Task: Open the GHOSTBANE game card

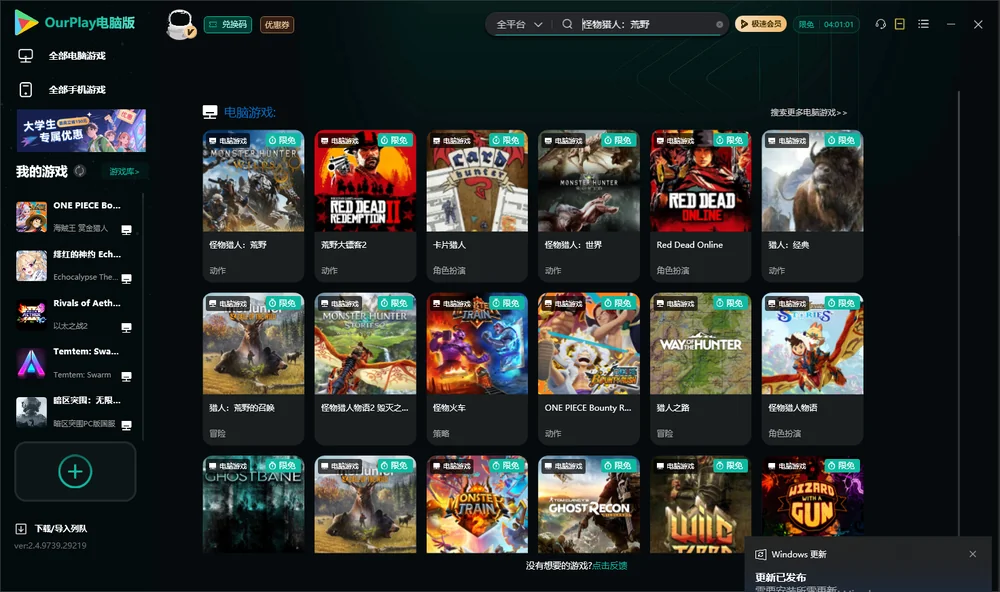Action: (253, 504)
